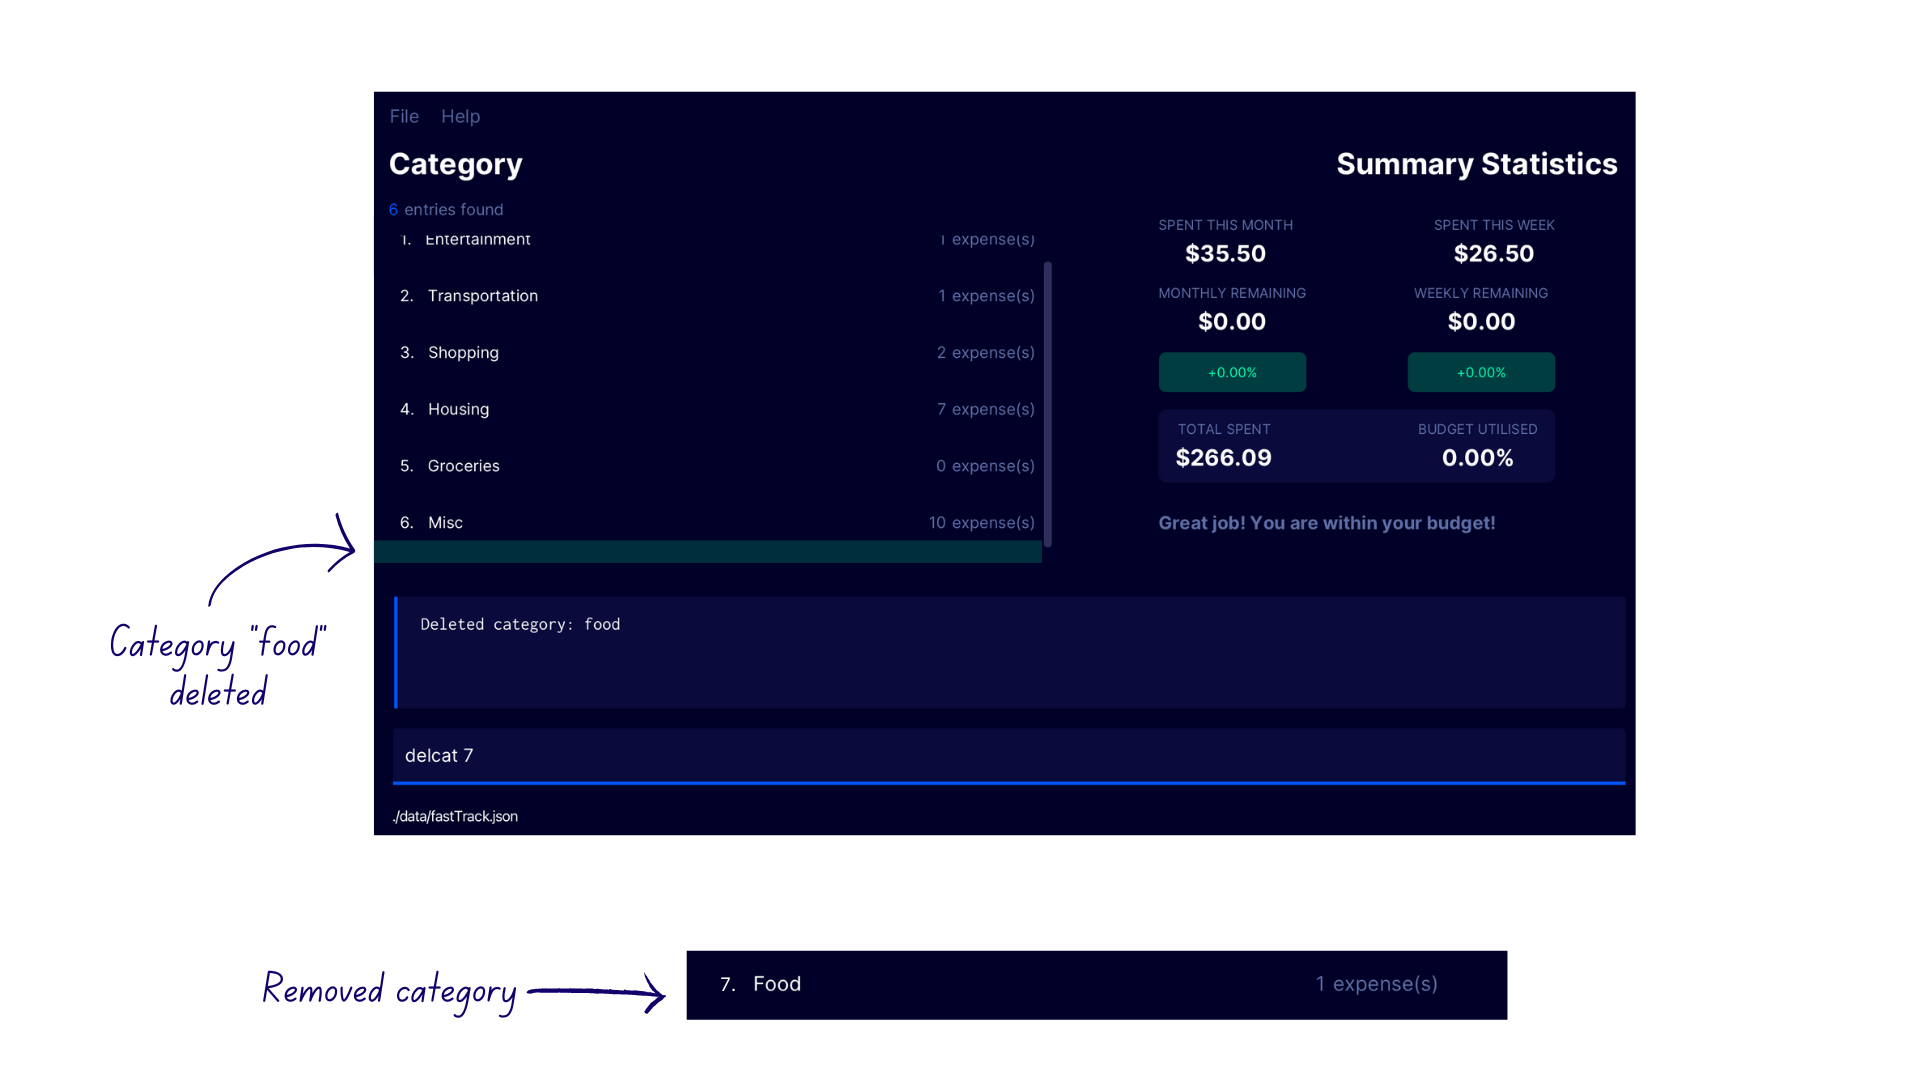Click the Spent This Week $26.50 value
1920x1080 pixels.
[1494, 254]
